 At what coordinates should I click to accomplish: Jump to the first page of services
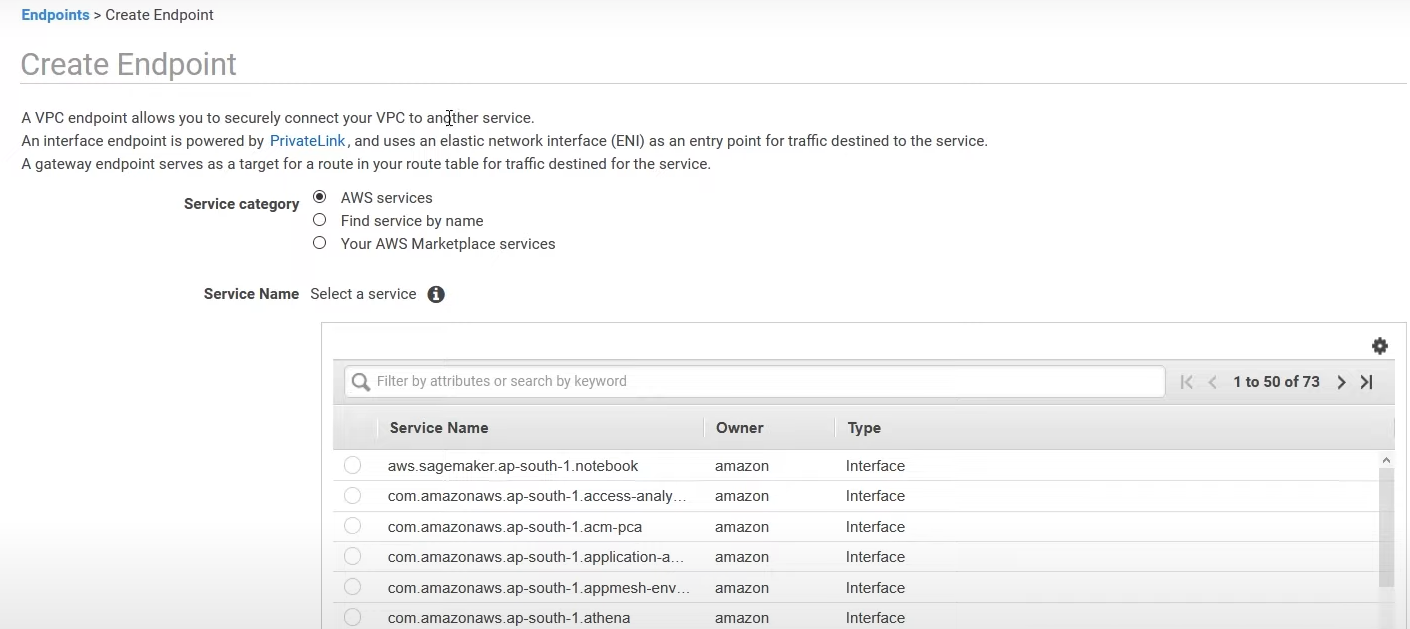click(1187, 382)
